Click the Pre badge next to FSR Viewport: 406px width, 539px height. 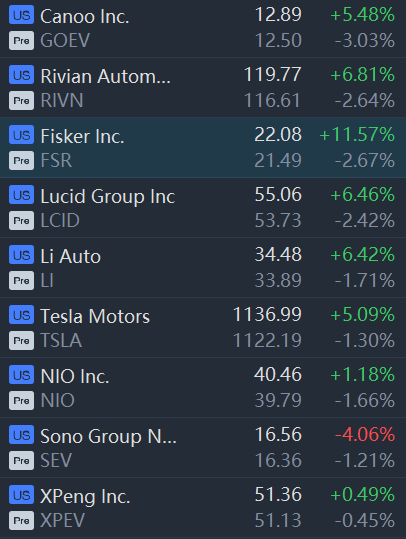(x=21, y=161)
